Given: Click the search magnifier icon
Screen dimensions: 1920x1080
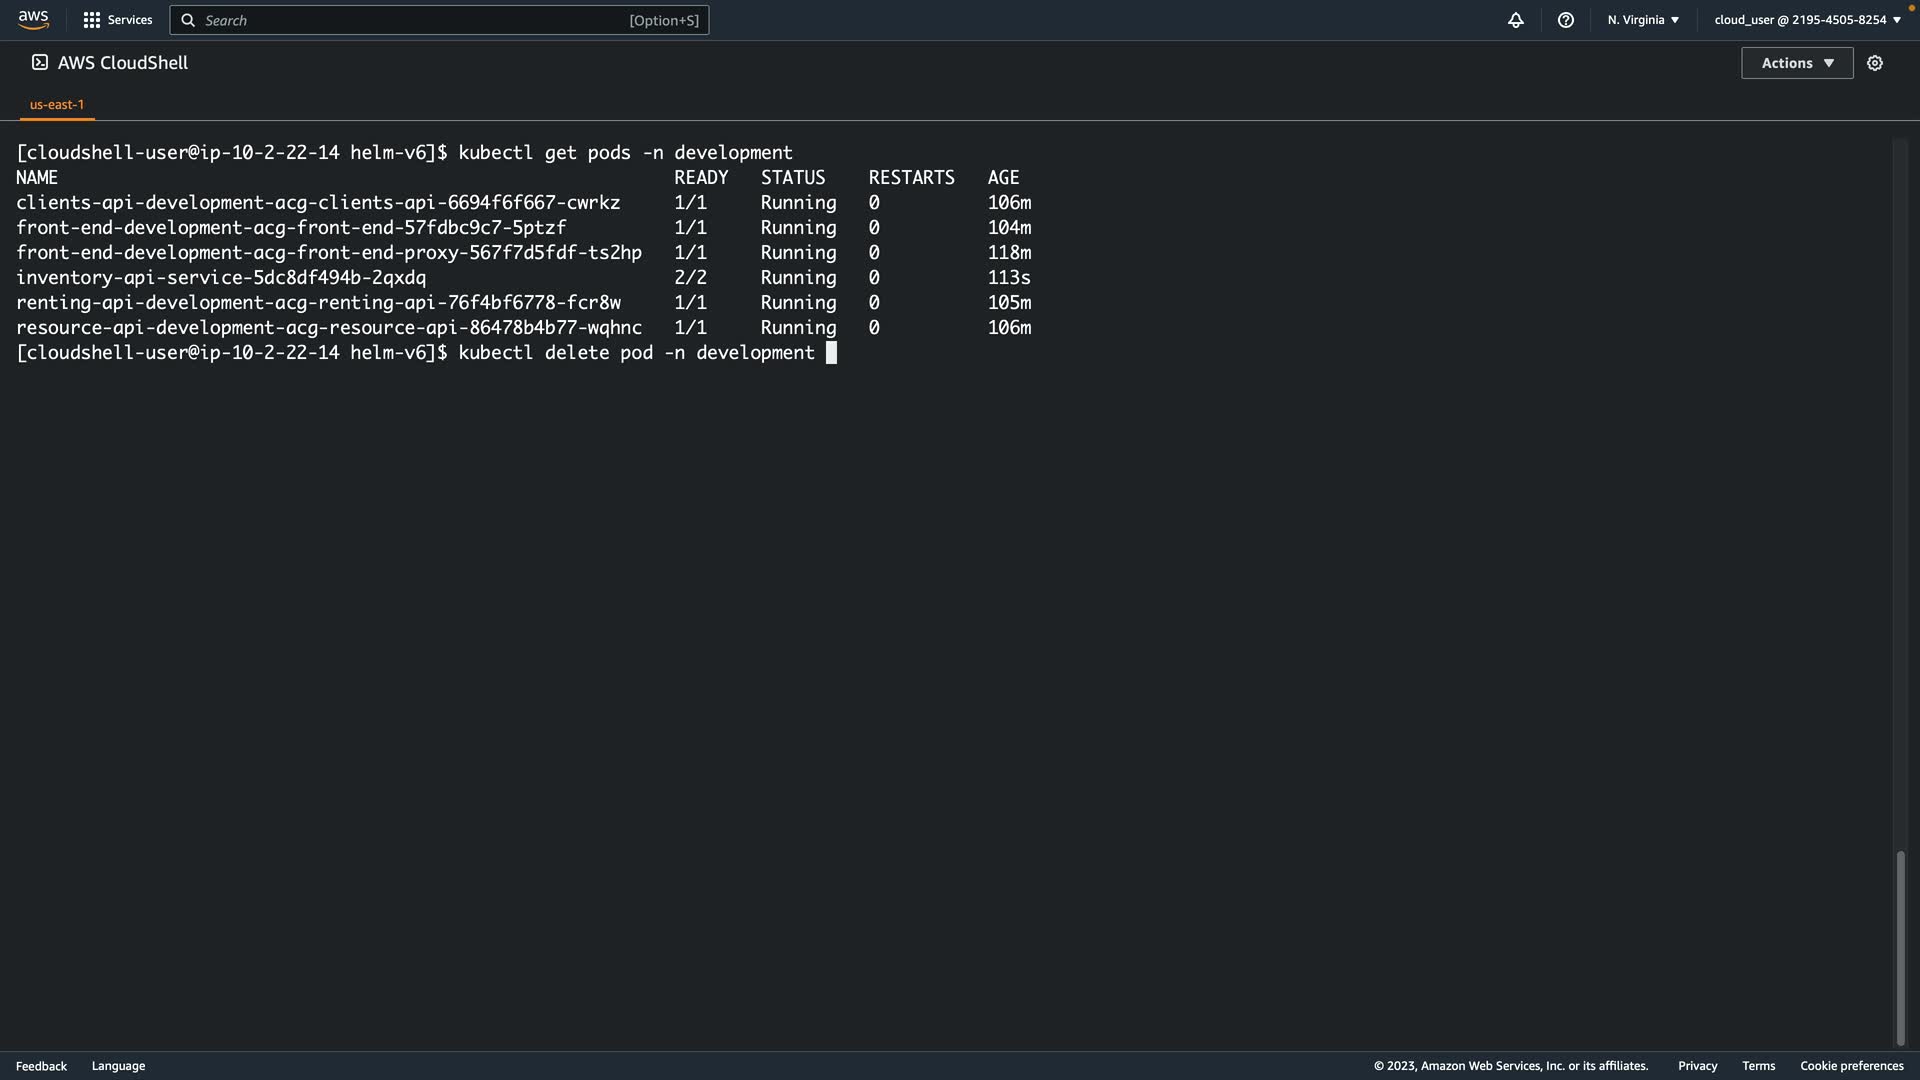Looking at the screenshot, I should 188,20.
